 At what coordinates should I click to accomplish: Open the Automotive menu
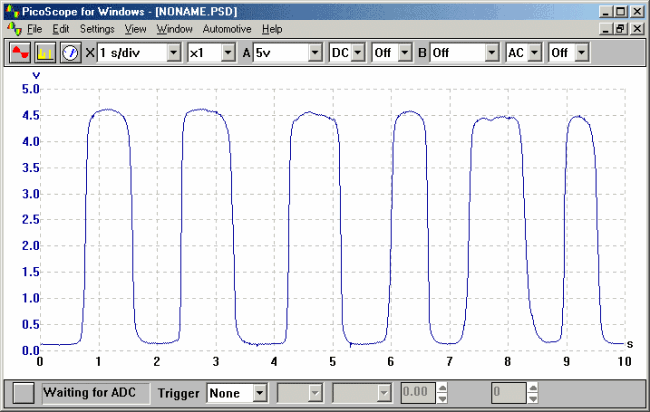pyautogui.click(x=227, y=29)
